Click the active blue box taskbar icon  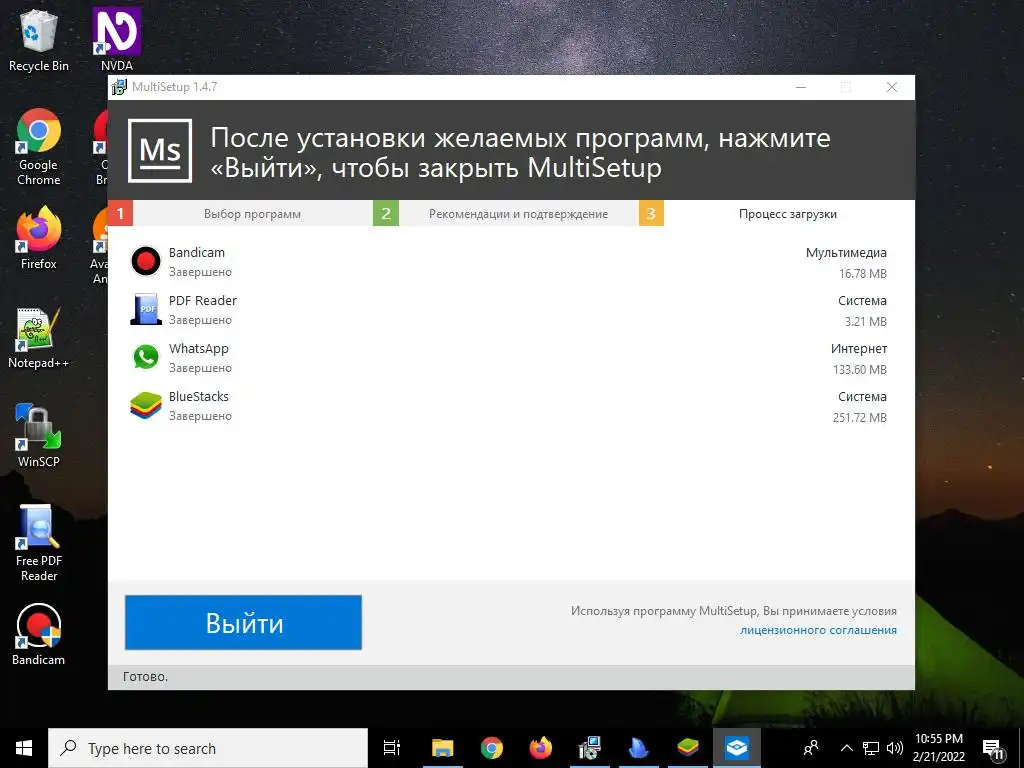737,748
